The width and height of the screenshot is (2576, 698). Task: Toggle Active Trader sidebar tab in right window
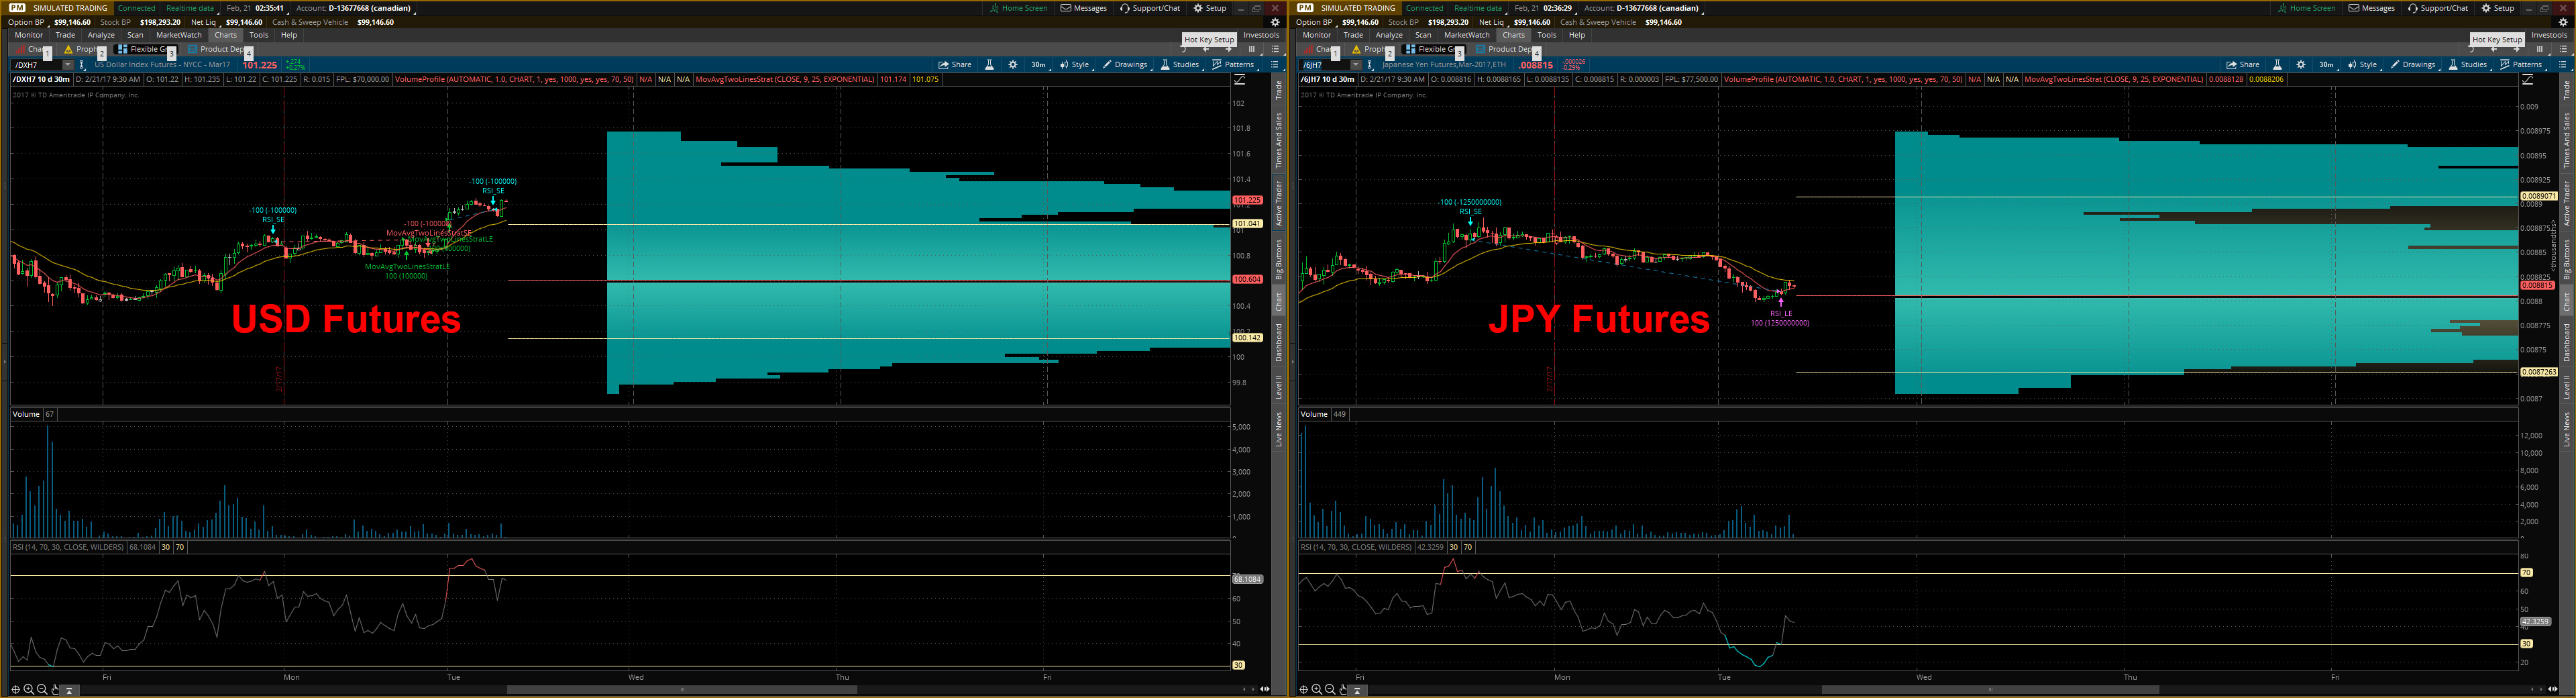(x=2567, y=204)
